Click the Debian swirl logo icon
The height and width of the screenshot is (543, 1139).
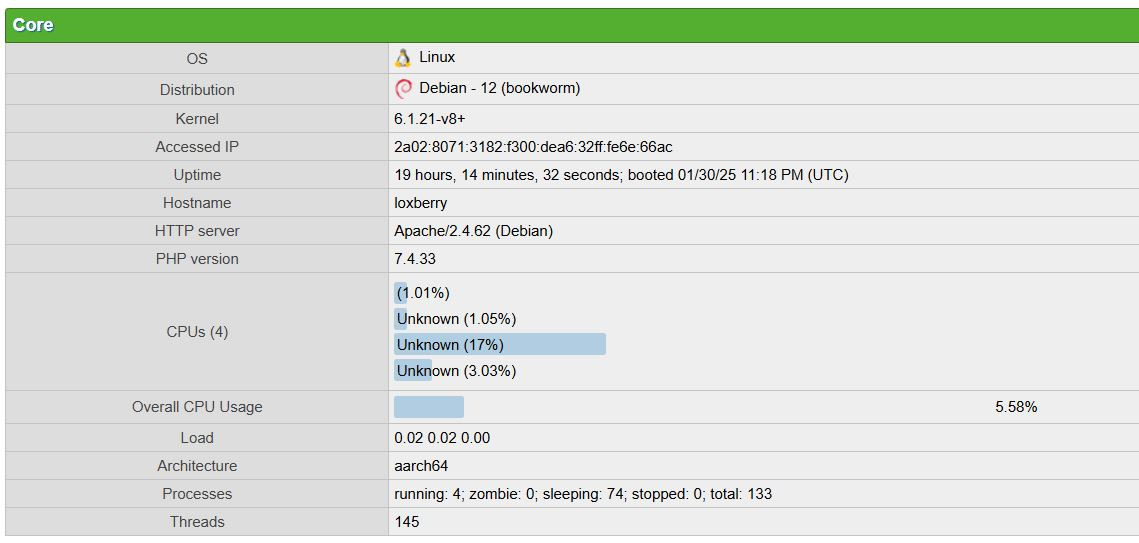tap(403, 89)
